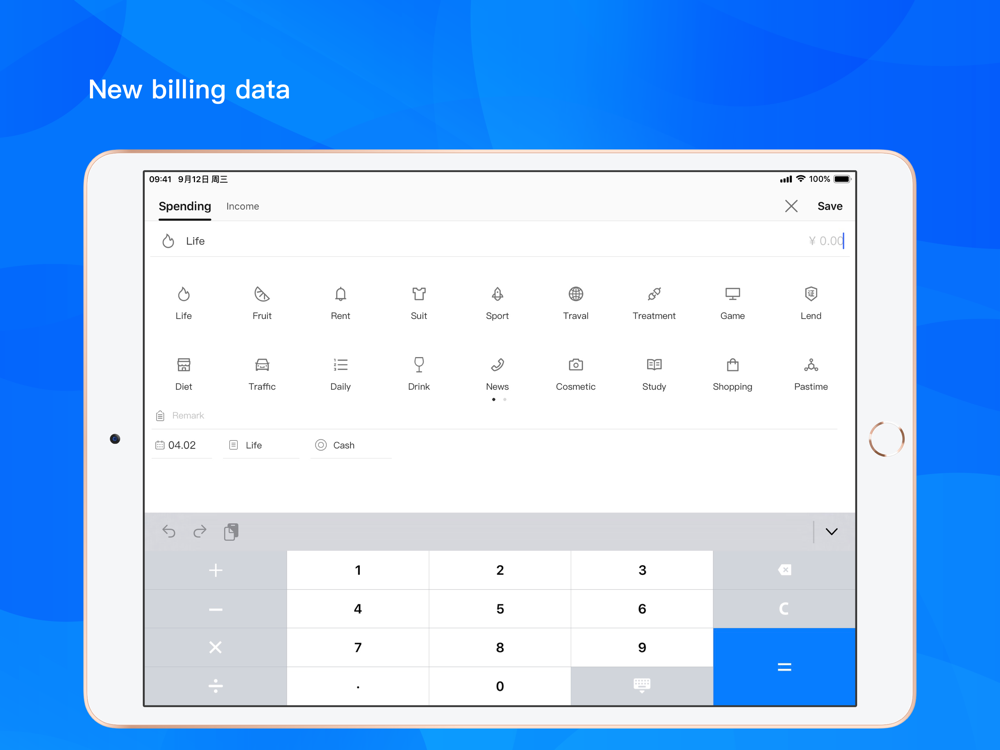Tap the minus operator key
The width and height of the screenshot is (1000, 750).
[x=216, y=608]
